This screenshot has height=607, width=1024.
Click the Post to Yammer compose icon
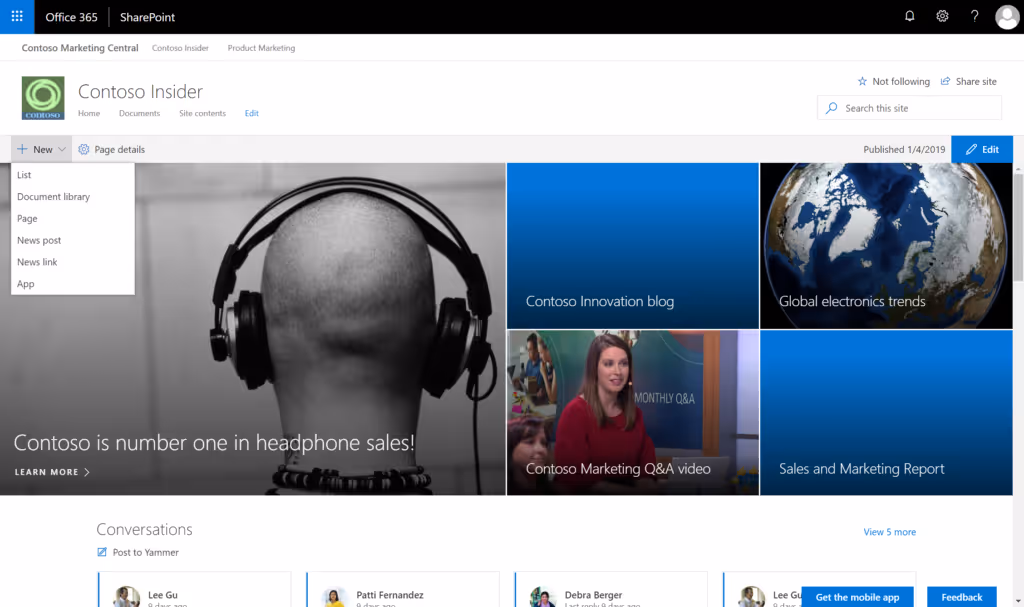[x=102, y=552]
